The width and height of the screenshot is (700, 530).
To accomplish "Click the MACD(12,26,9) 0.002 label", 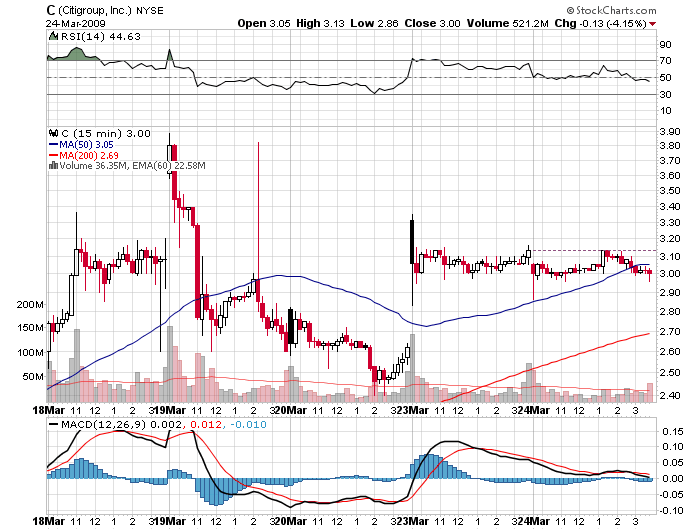I will 121,424.
